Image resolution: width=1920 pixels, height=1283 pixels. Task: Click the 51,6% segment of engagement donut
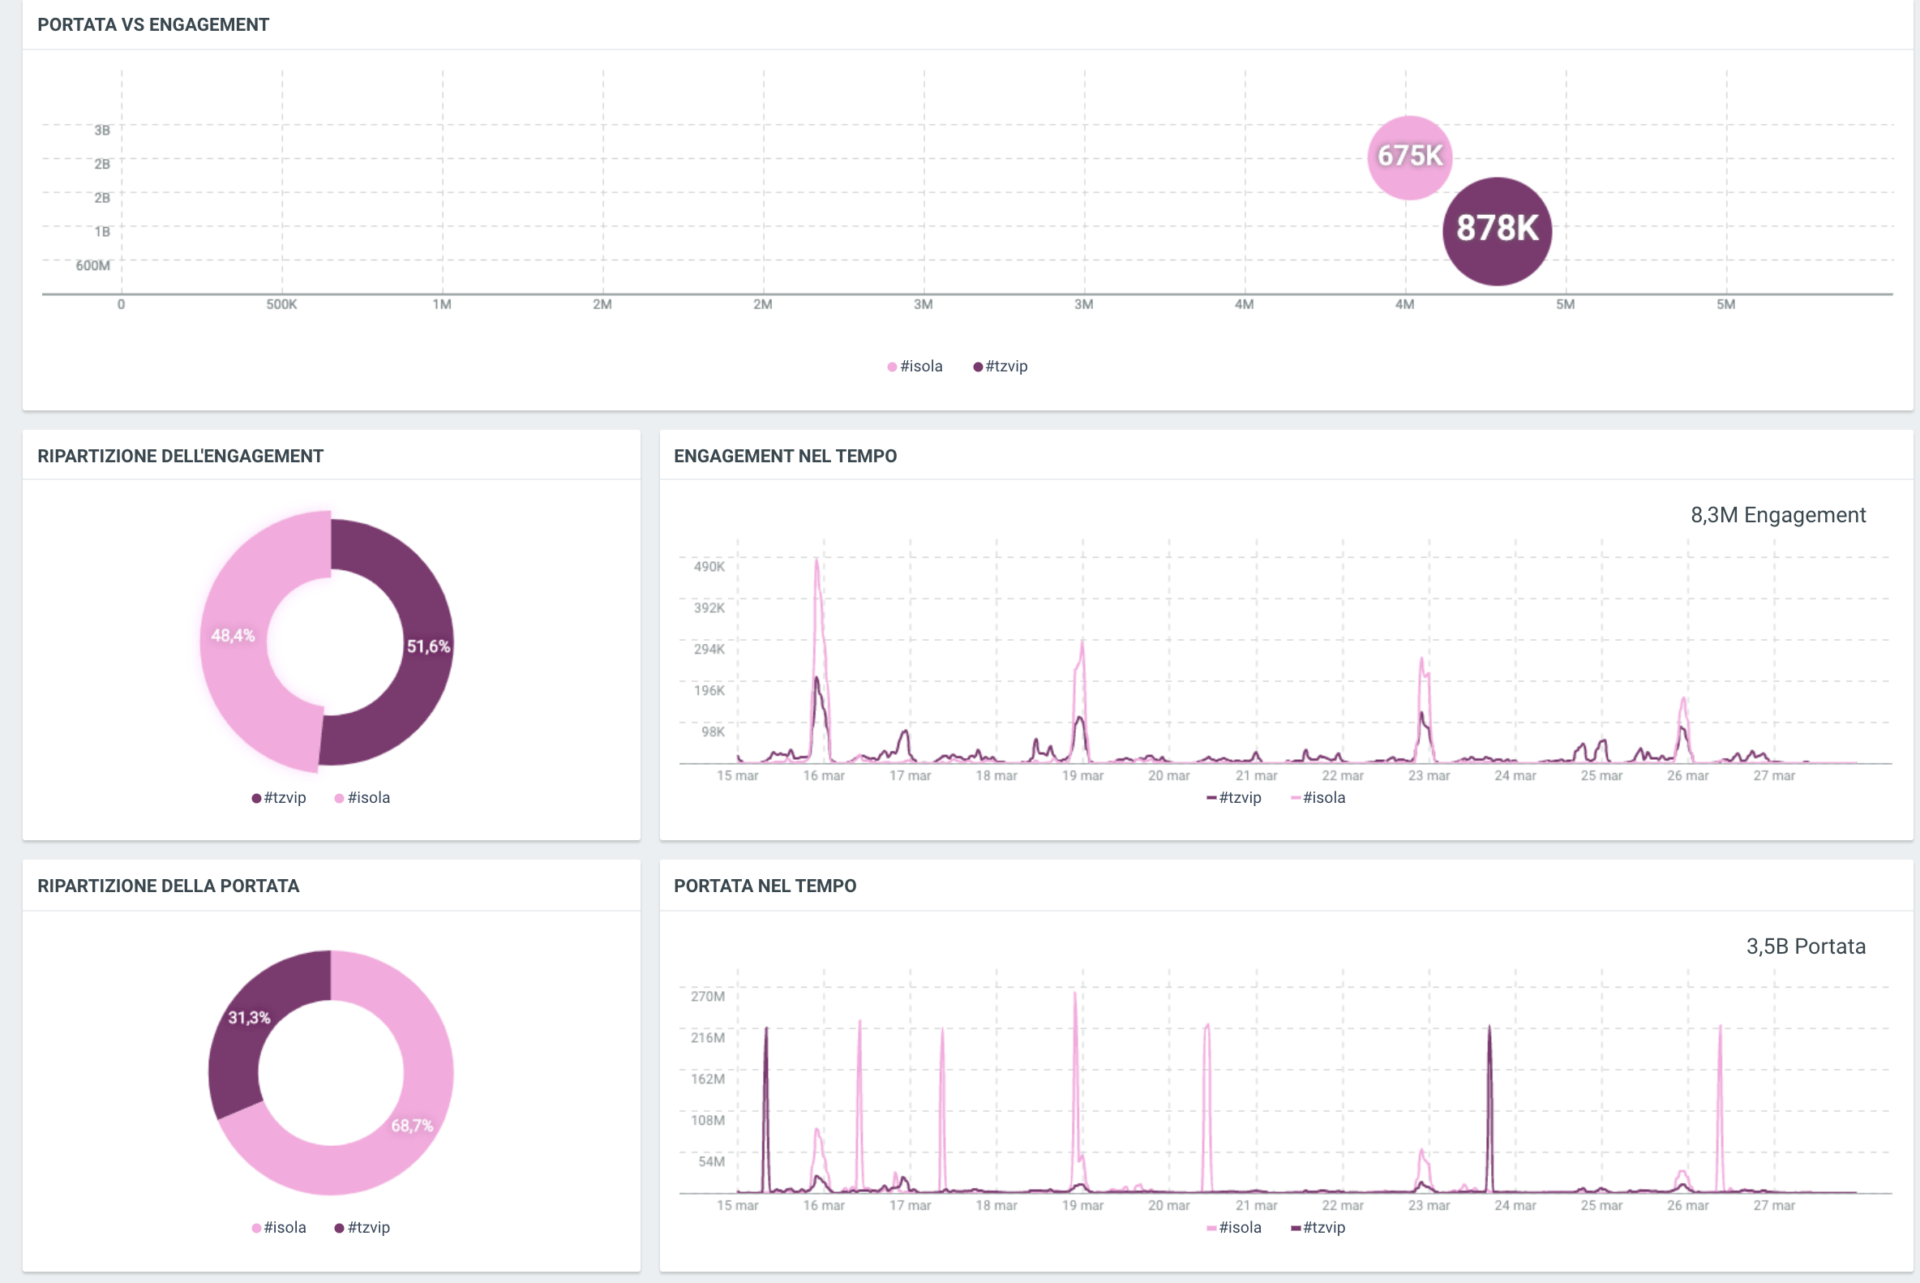(428, 647)
